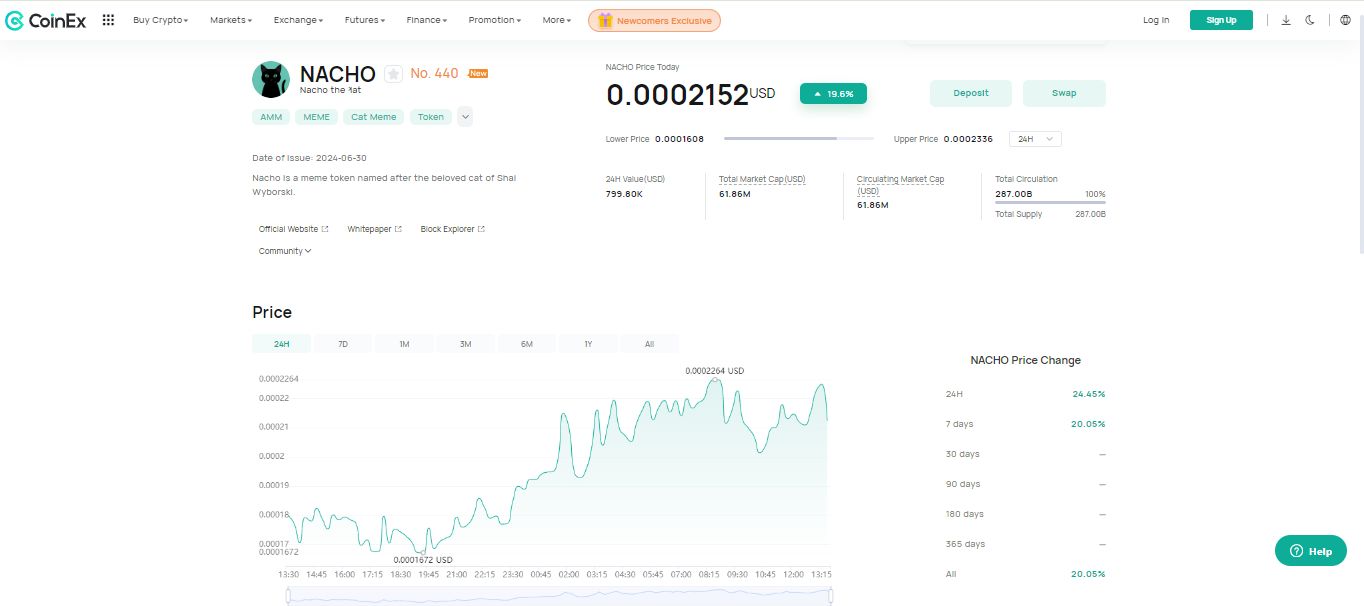Select the 24H chart tab
The width and height of the screenshot is (1364, 606).
tap(282, 344)
